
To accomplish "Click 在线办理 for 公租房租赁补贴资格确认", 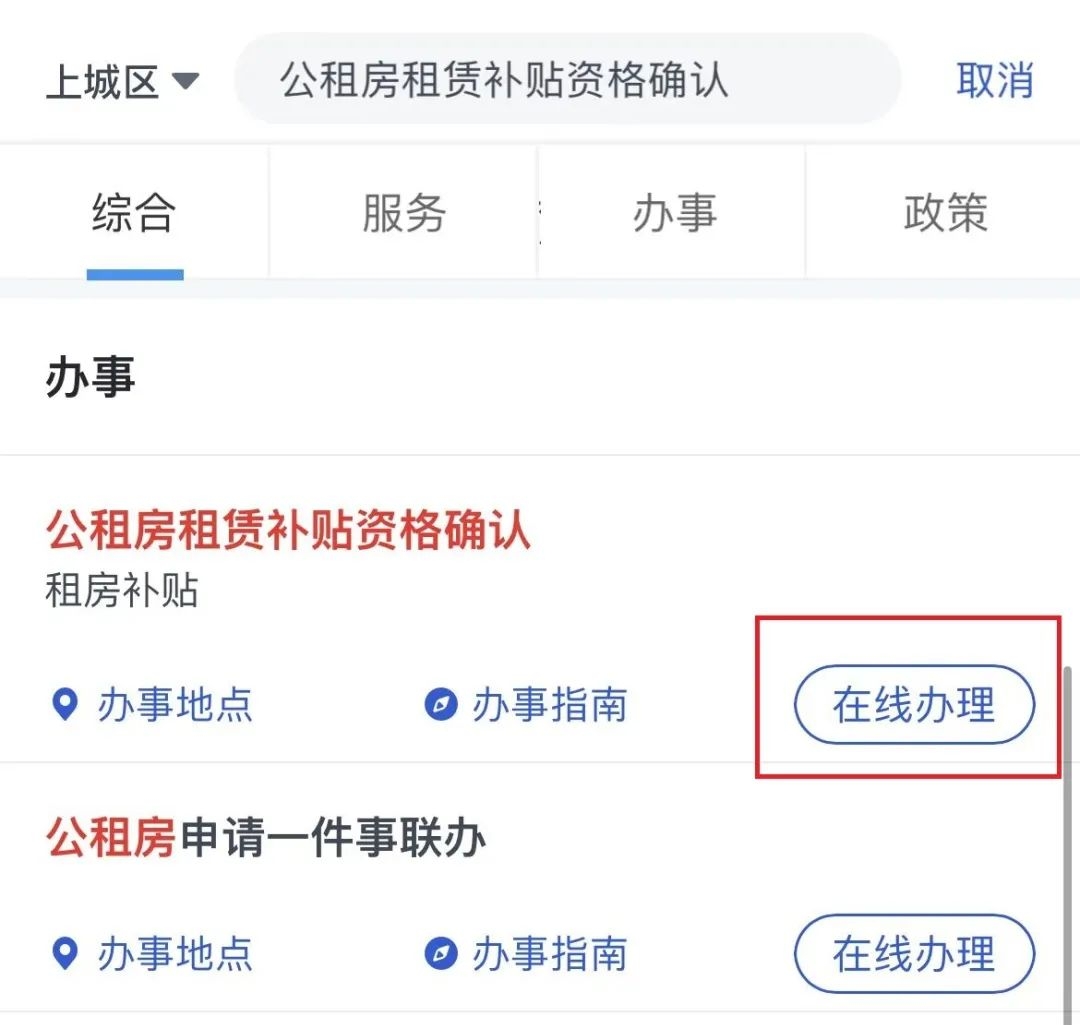I will (x=914, y=704).
